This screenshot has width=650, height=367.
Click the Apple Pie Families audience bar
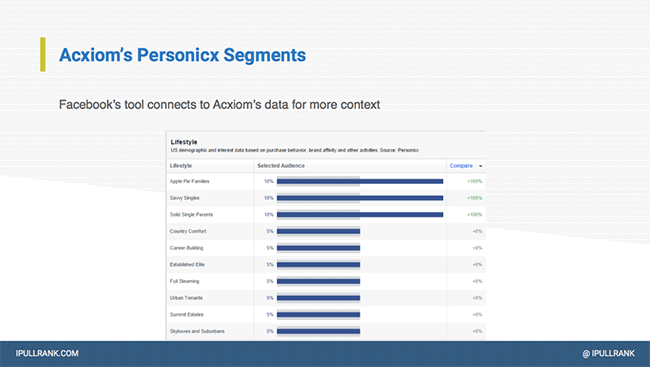(x=360, y=181)
